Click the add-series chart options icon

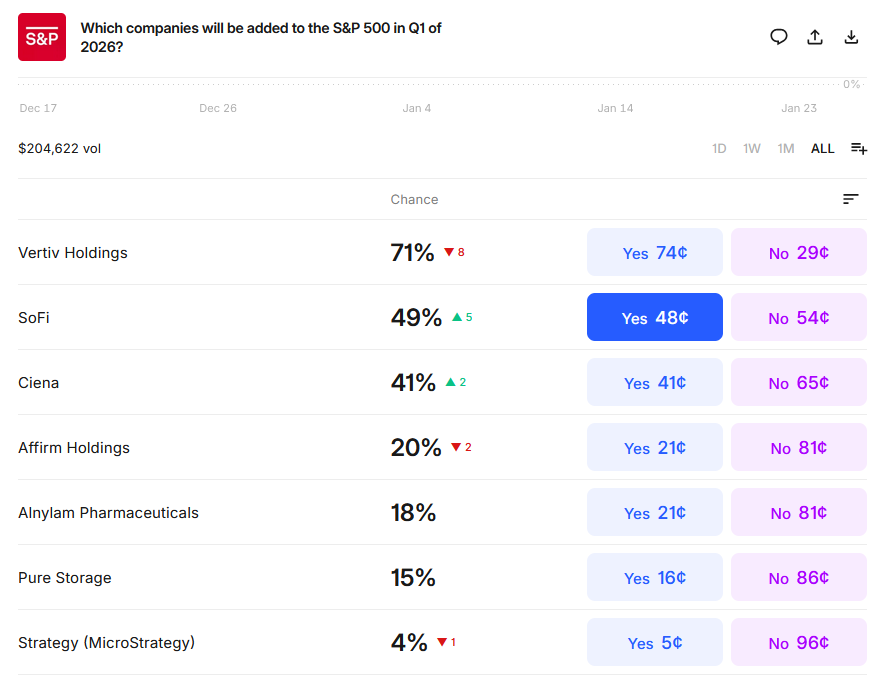pyautogui.click(x=858, y=149)
